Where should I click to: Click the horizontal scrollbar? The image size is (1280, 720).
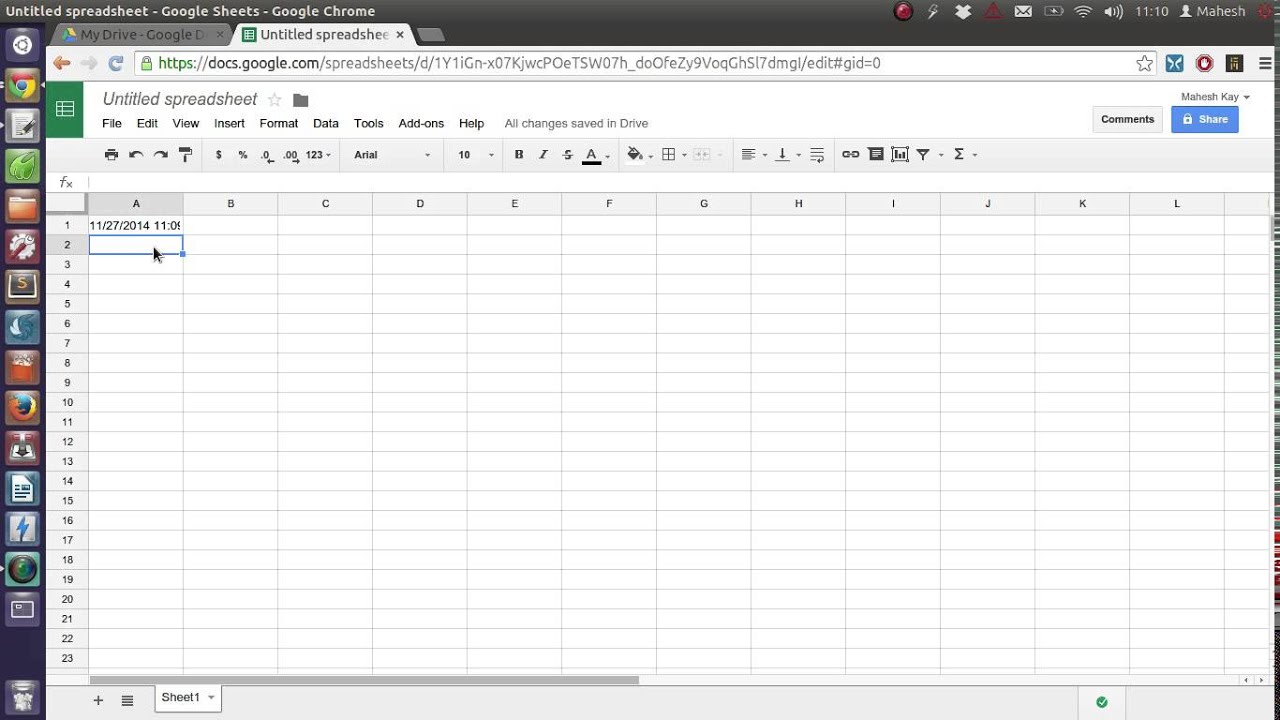[x=364, y=680]
